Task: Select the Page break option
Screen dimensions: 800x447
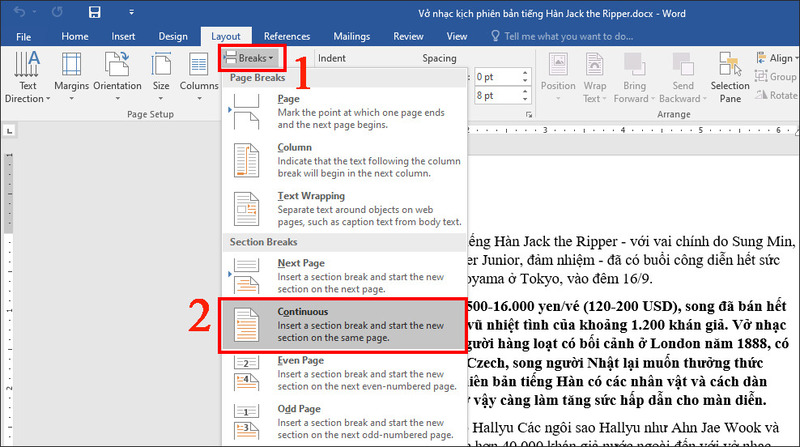Action: (342, 111)
